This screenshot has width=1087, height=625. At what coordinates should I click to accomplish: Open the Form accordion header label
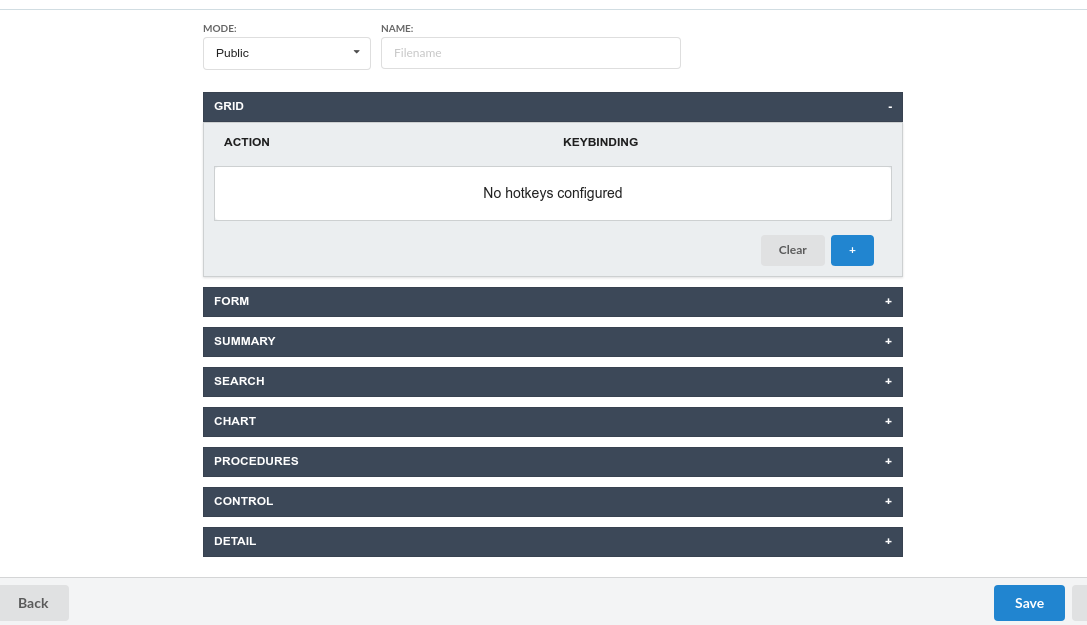(x=231, y=301)
